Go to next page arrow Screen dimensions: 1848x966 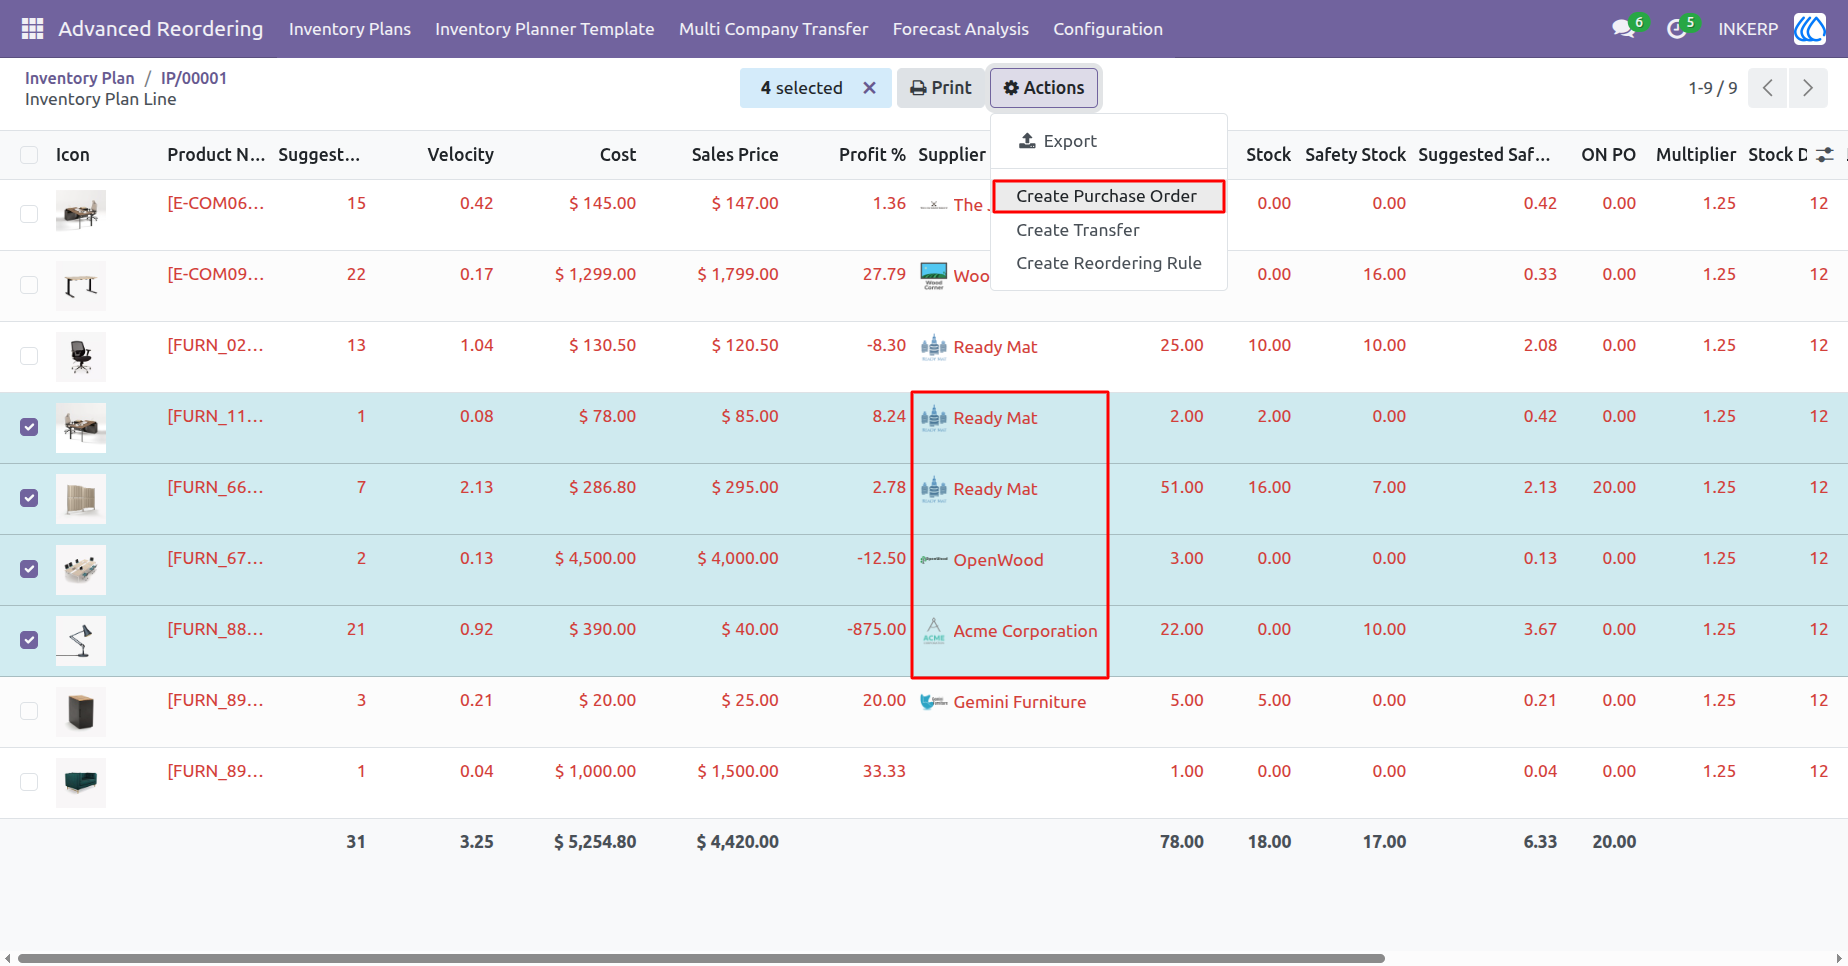pos(1808,88)
